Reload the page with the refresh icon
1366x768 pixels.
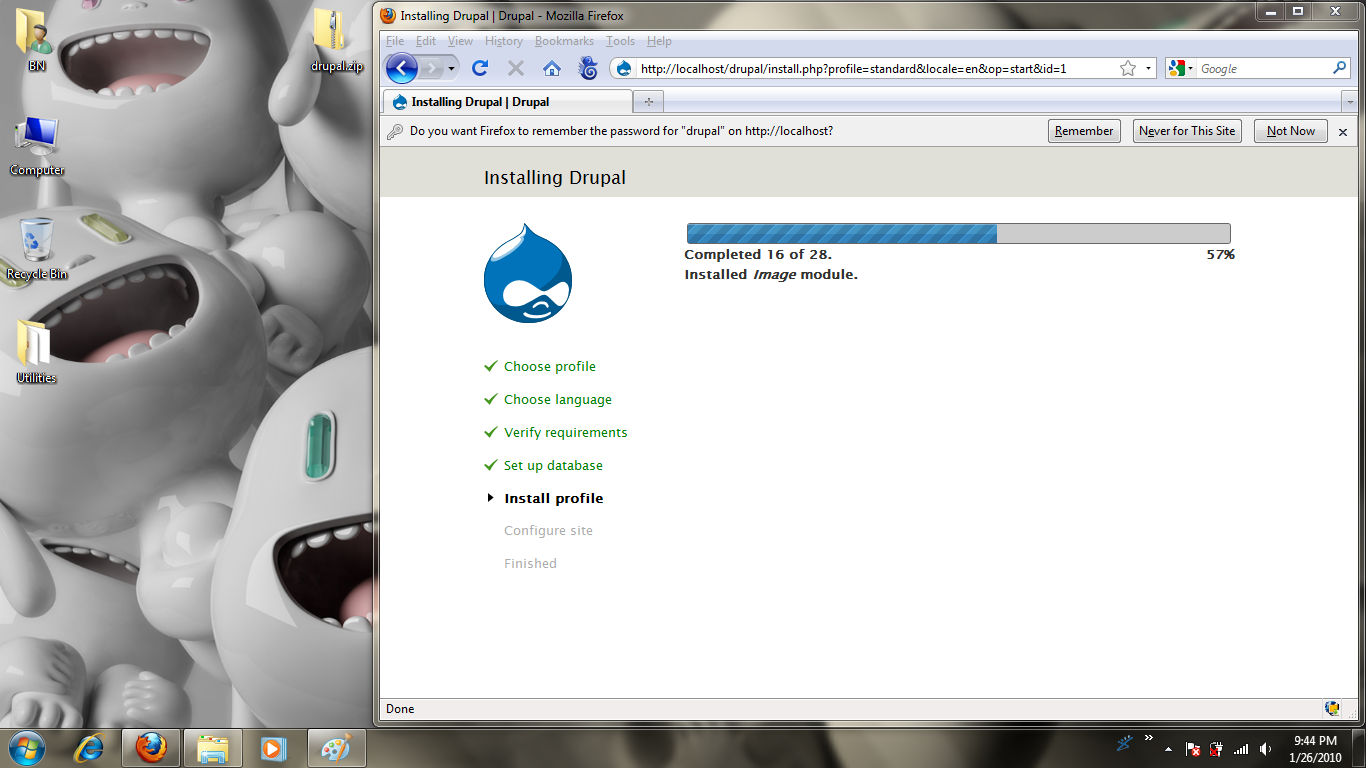480,68
